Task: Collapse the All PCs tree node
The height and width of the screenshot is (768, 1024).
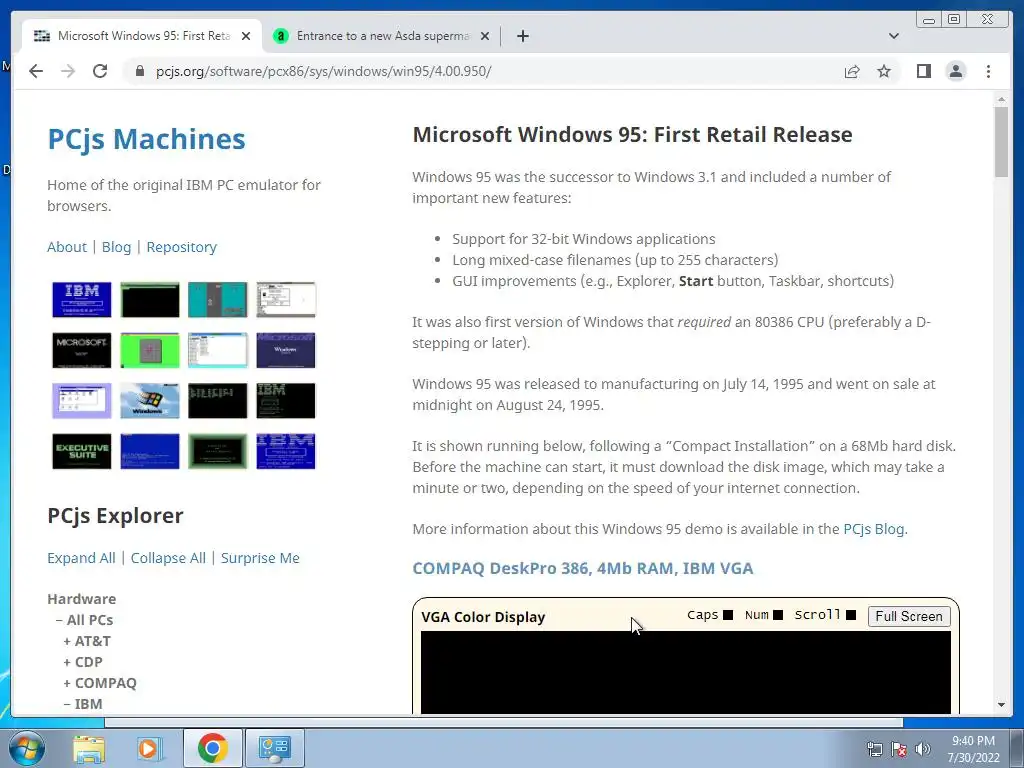Action: tap(85, 620)
